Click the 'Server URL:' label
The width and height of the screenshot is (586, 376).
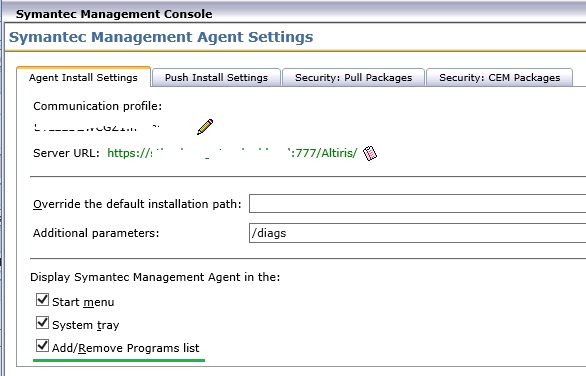(67, 153)
